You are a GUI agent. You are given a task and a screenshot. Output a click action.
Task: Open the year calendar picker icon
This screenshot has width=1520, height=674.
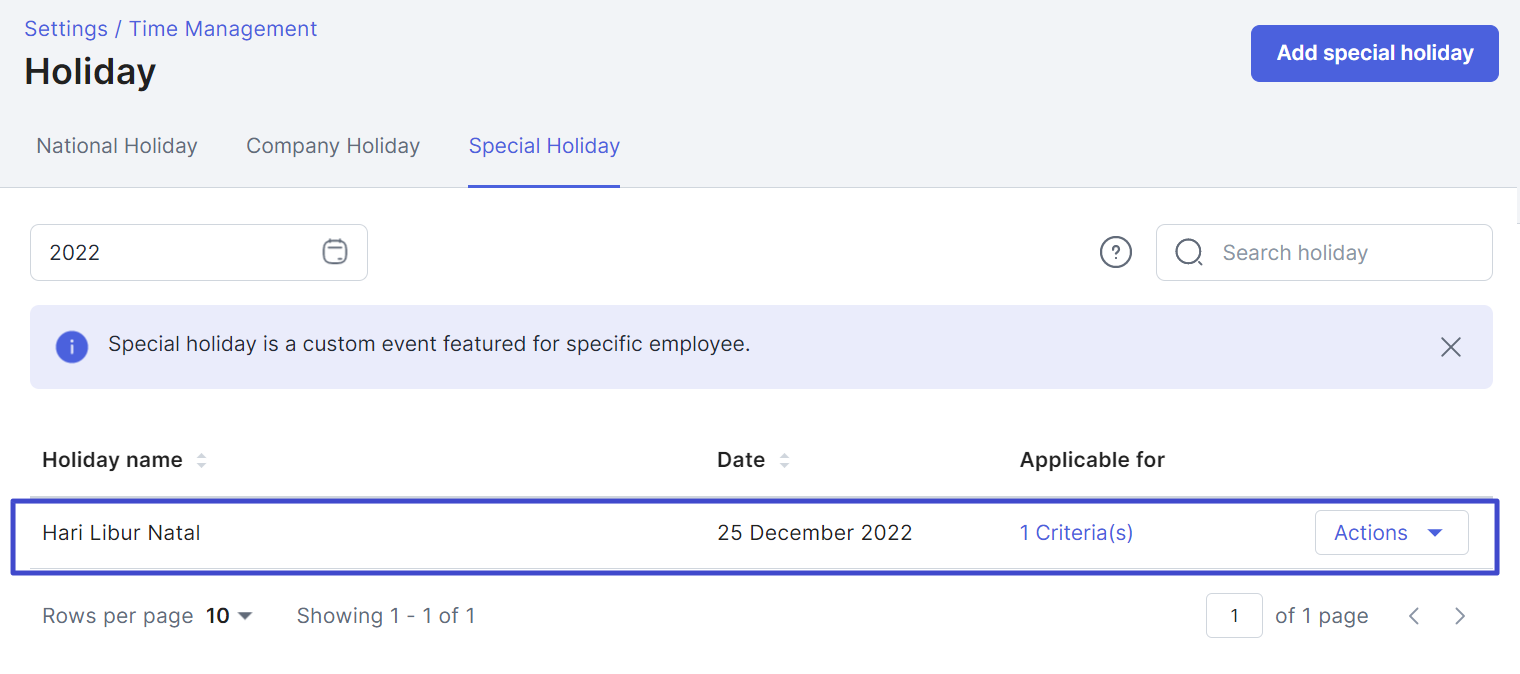[335, 252]
